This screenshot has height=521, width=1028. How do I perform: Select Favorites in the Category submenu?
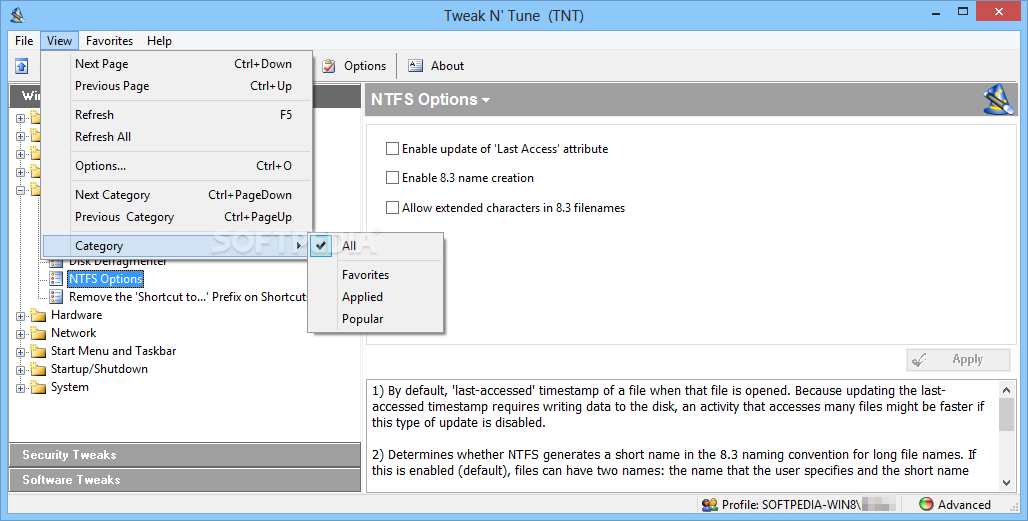point(376,275)
